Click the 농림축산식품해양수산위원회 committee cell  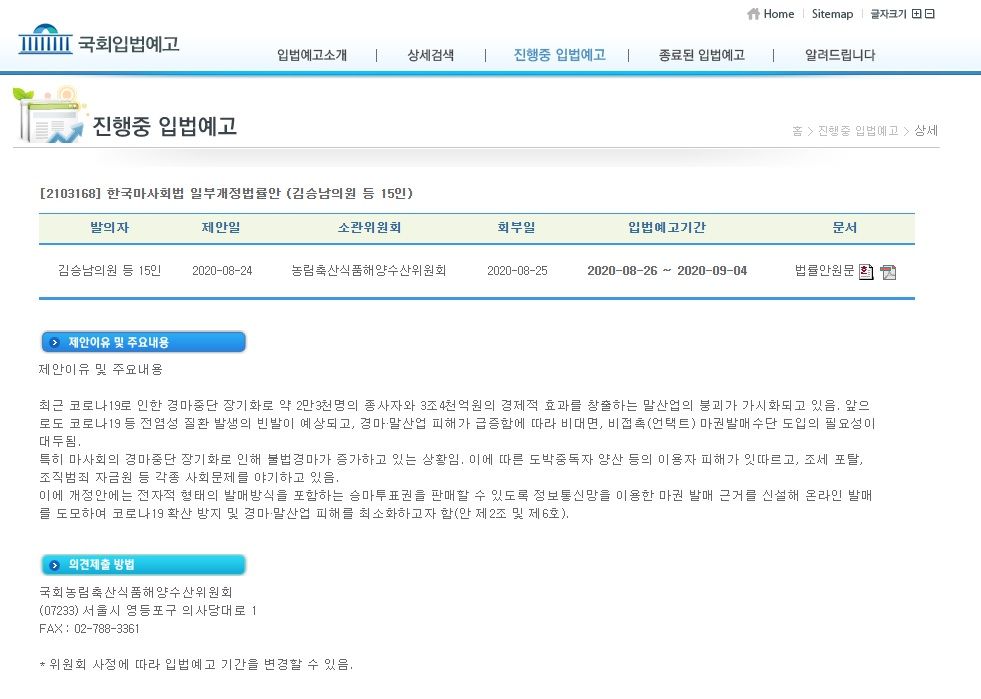(368, 271)
